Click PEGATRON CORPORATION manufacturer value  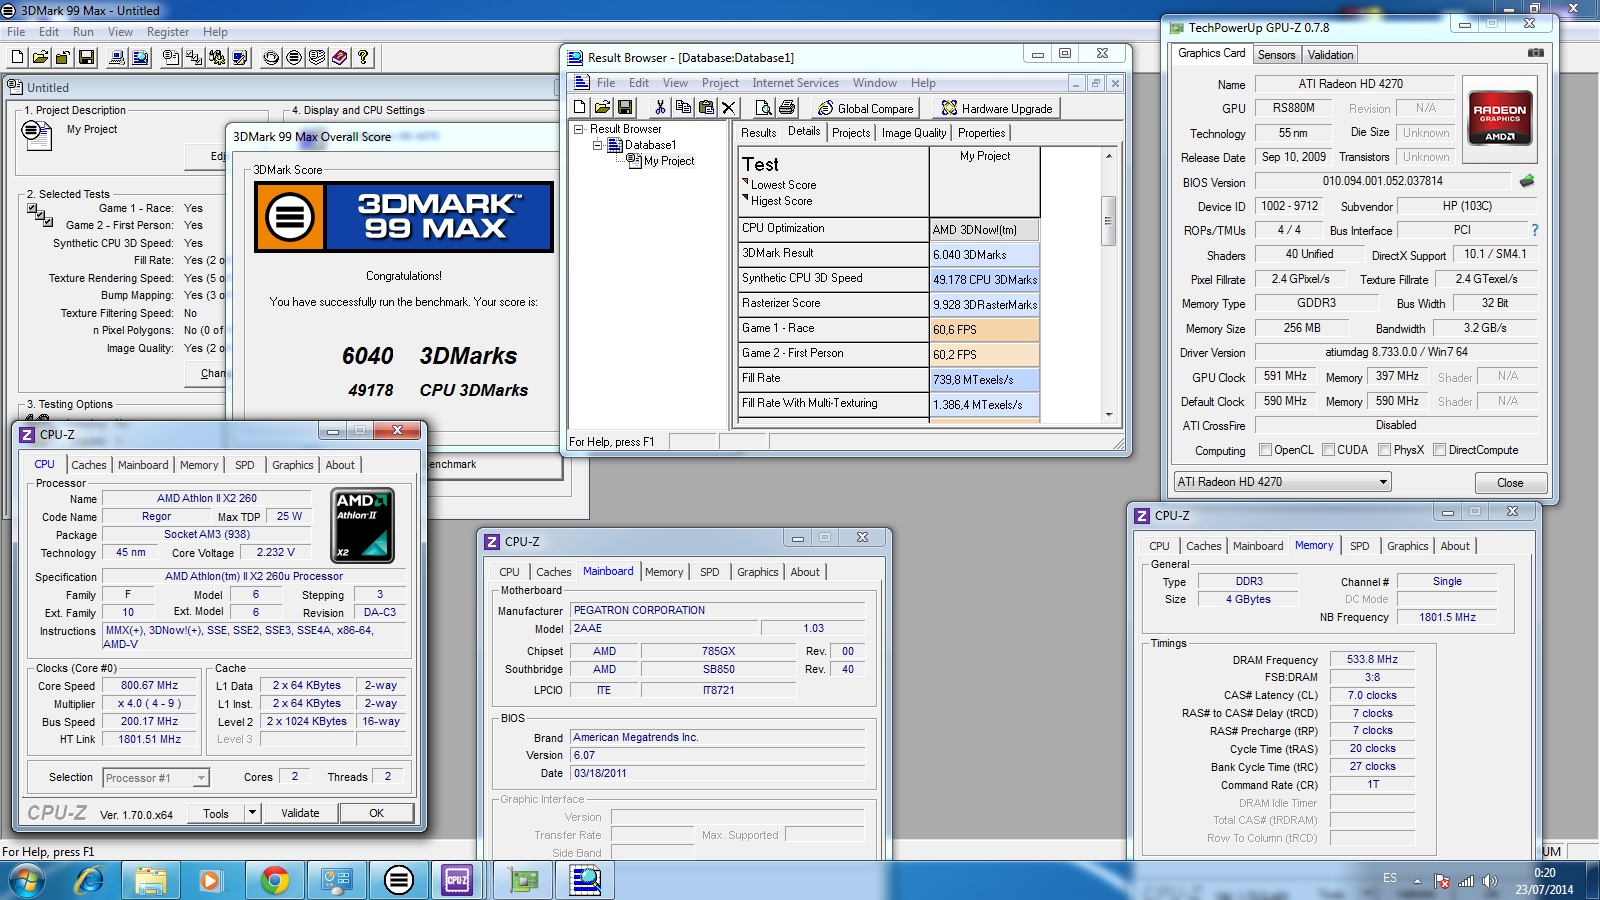pyautogui.click(x=717, y=610)
